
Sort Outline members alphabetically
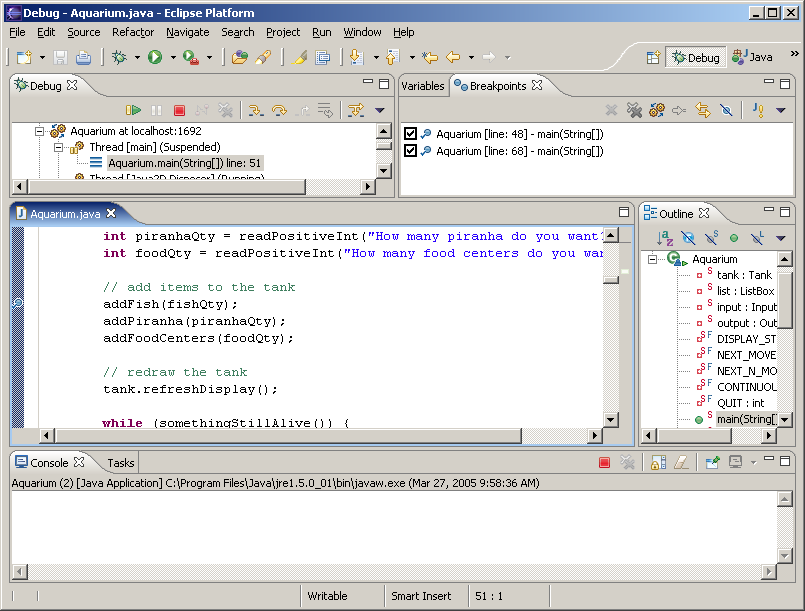665,238
